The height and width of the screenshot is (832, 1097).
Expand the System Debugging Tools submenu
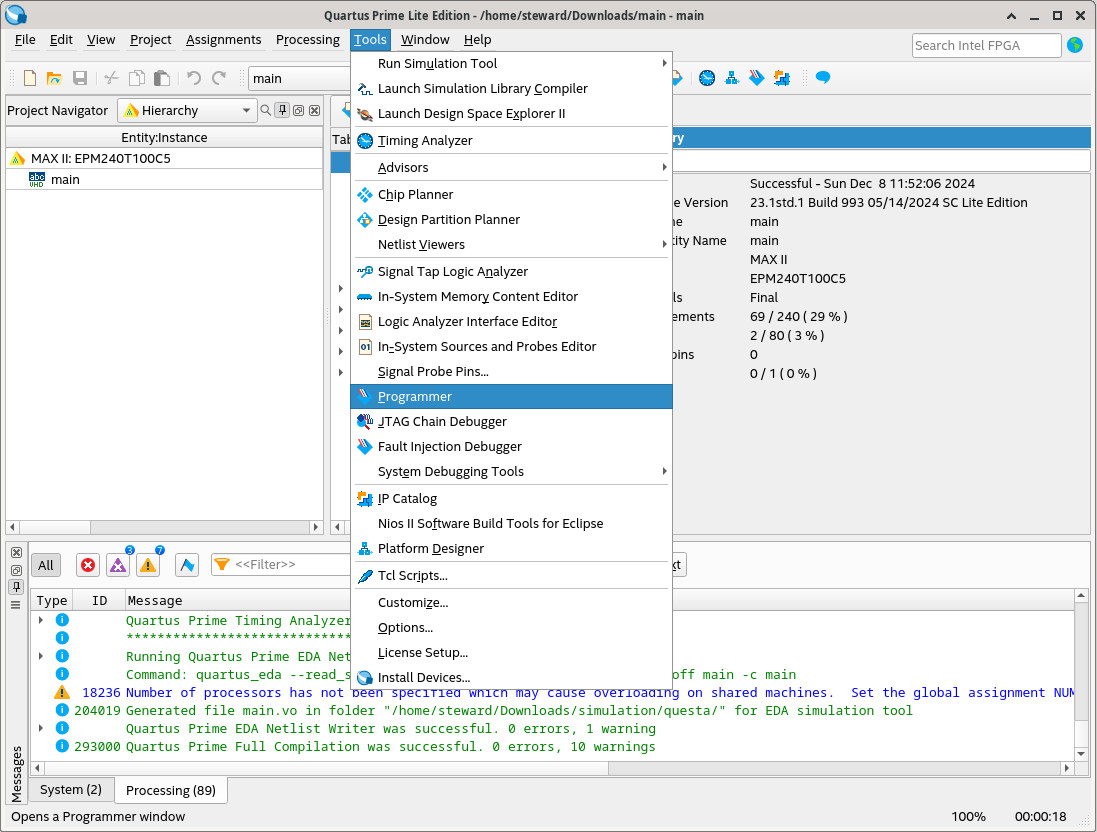click(511, 472)
